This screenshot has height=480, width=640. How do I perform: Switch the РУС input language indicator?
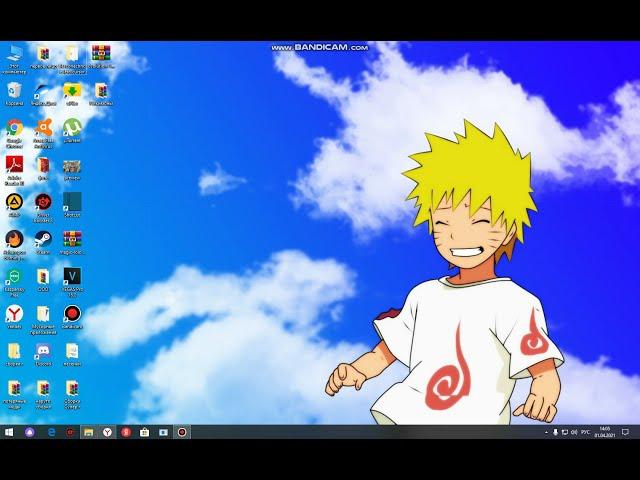[585, 432]
